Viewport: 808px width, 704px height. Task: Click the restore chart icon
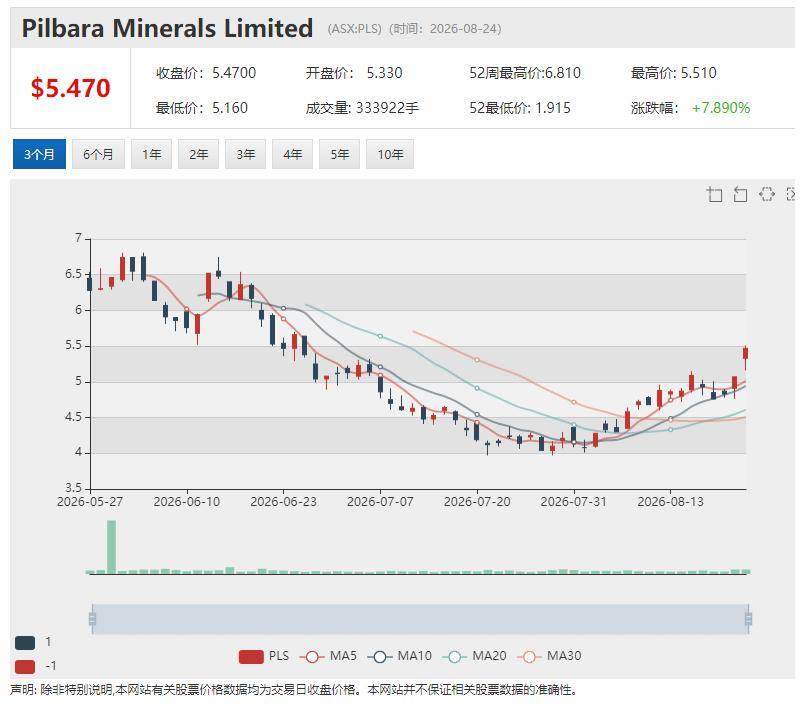[766, 194]
